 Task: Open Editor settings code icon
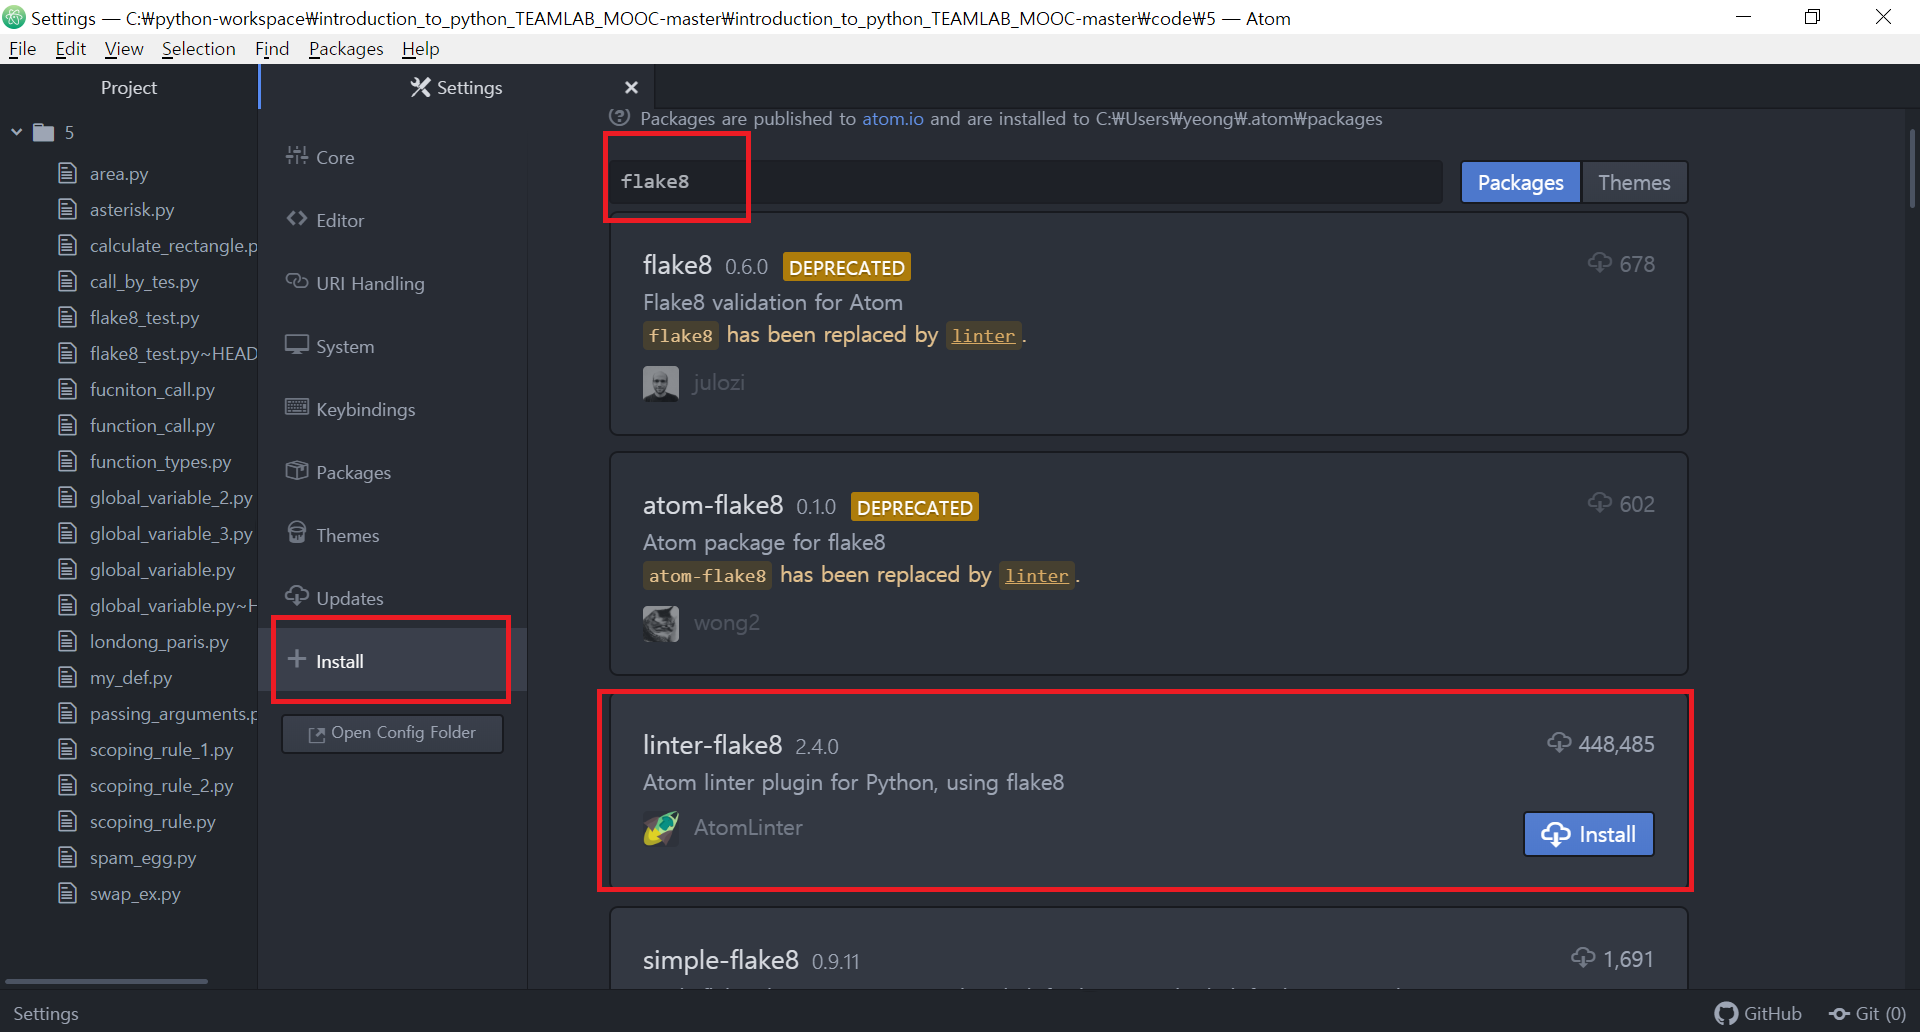tap(296, 218)
